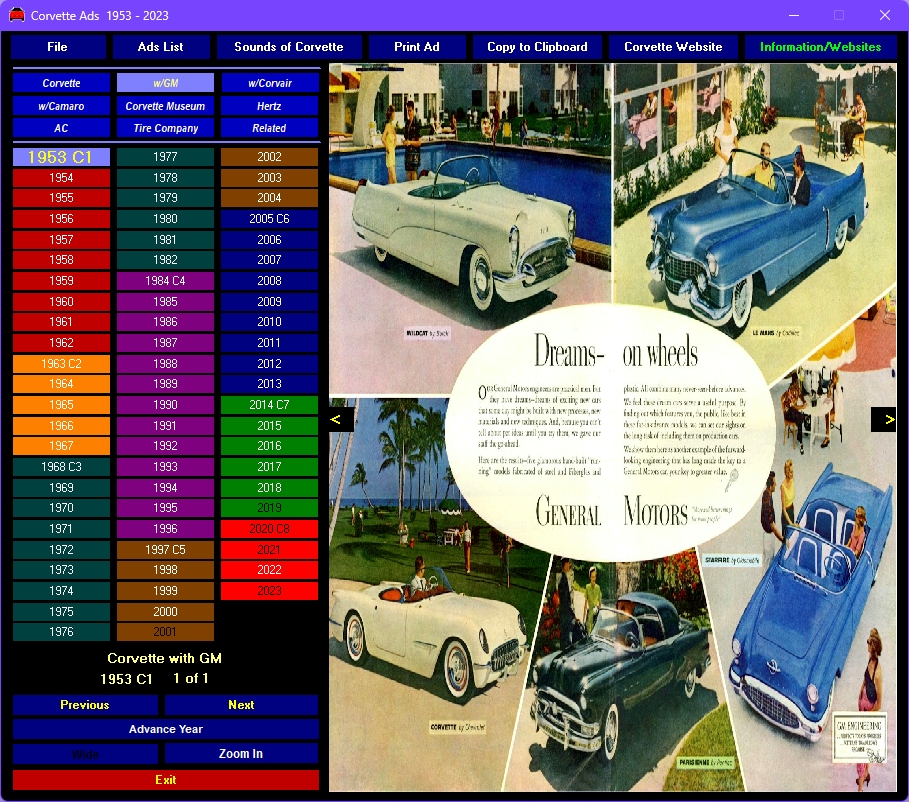This screenshot has height=802, width=909.
Task: Click the red Exit button
Action: (x=166, y=780)
